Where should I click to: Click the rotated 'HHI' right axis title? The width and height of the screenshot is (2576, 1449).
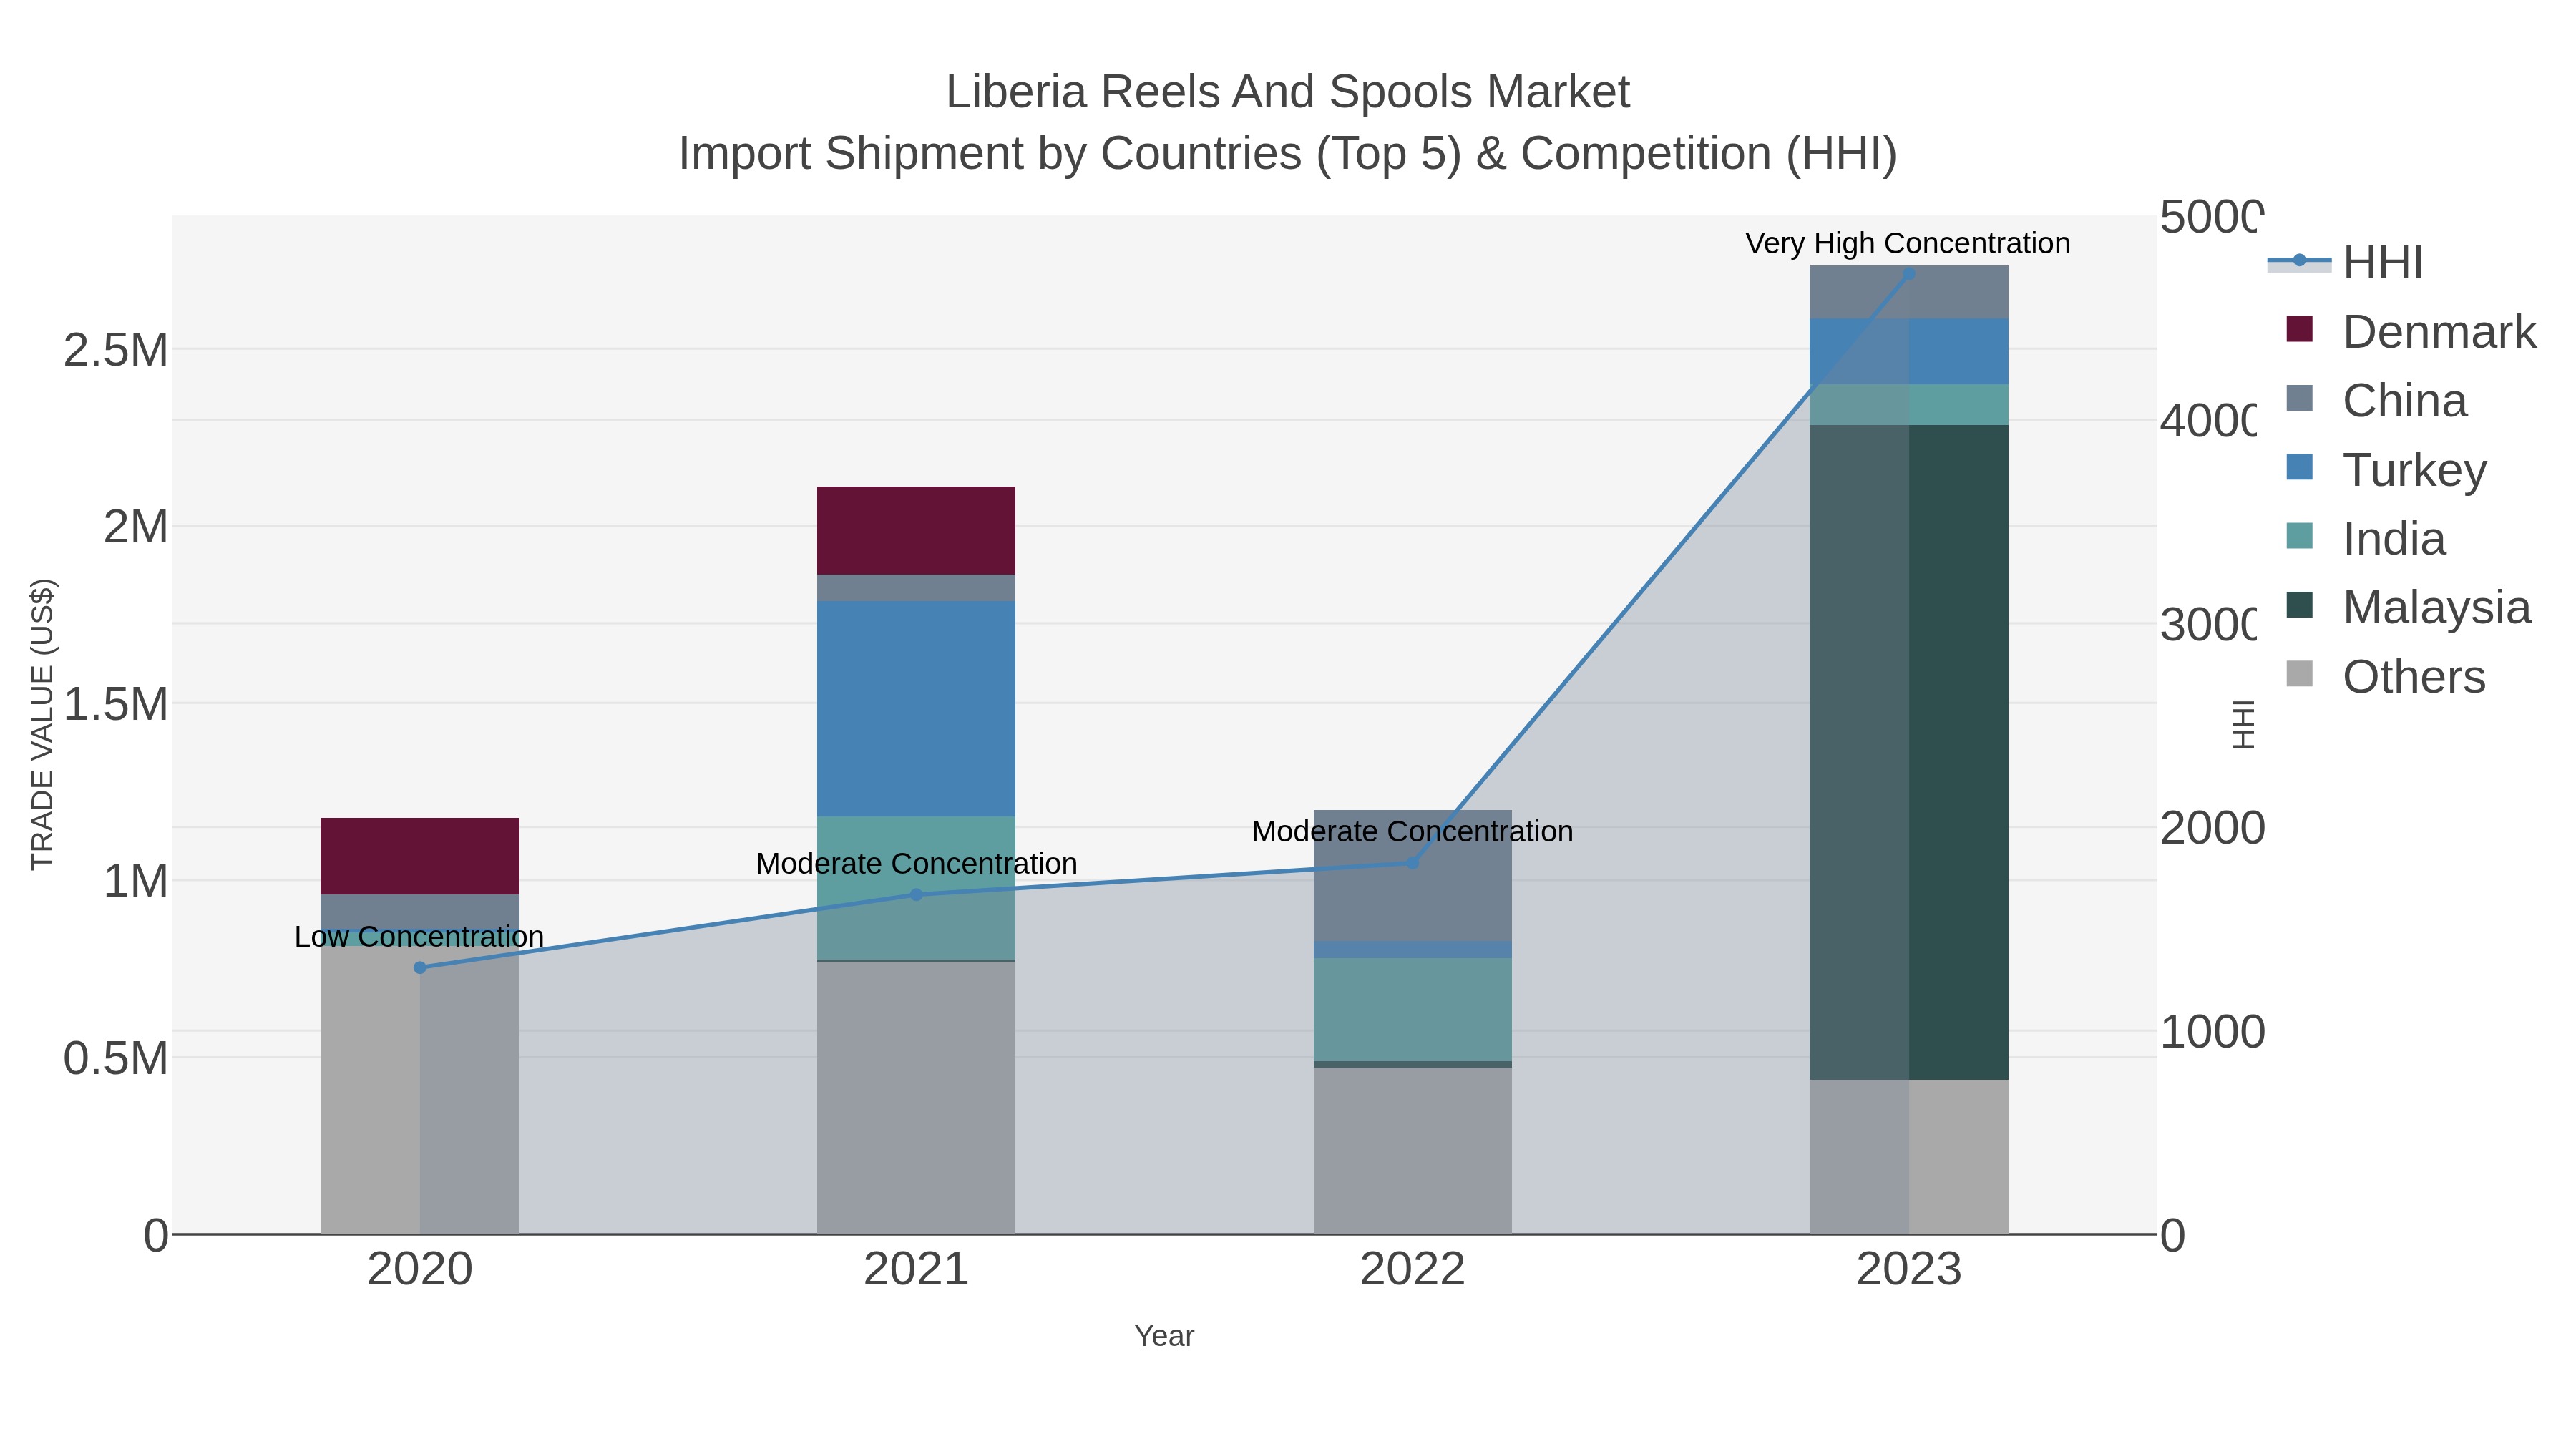click(2244, 724)
